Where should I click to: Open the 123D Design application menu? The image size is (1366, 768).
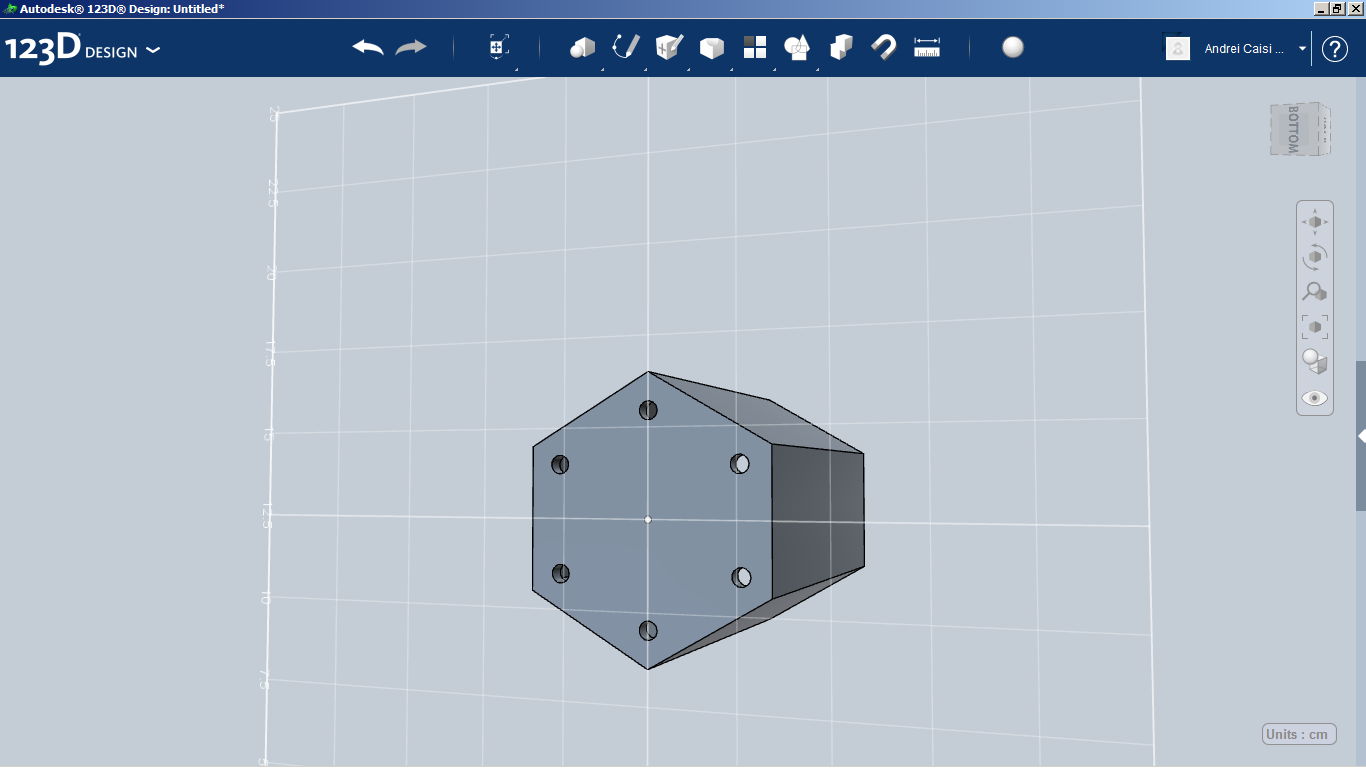coord(82,49)
